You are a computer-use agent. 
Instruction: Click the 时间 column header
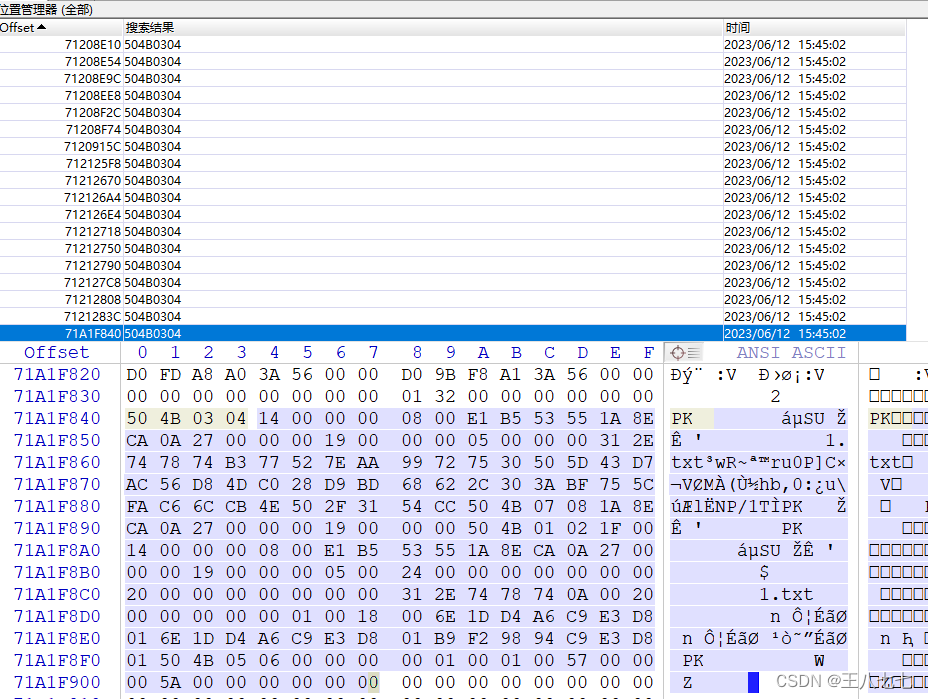click(738, 27)
